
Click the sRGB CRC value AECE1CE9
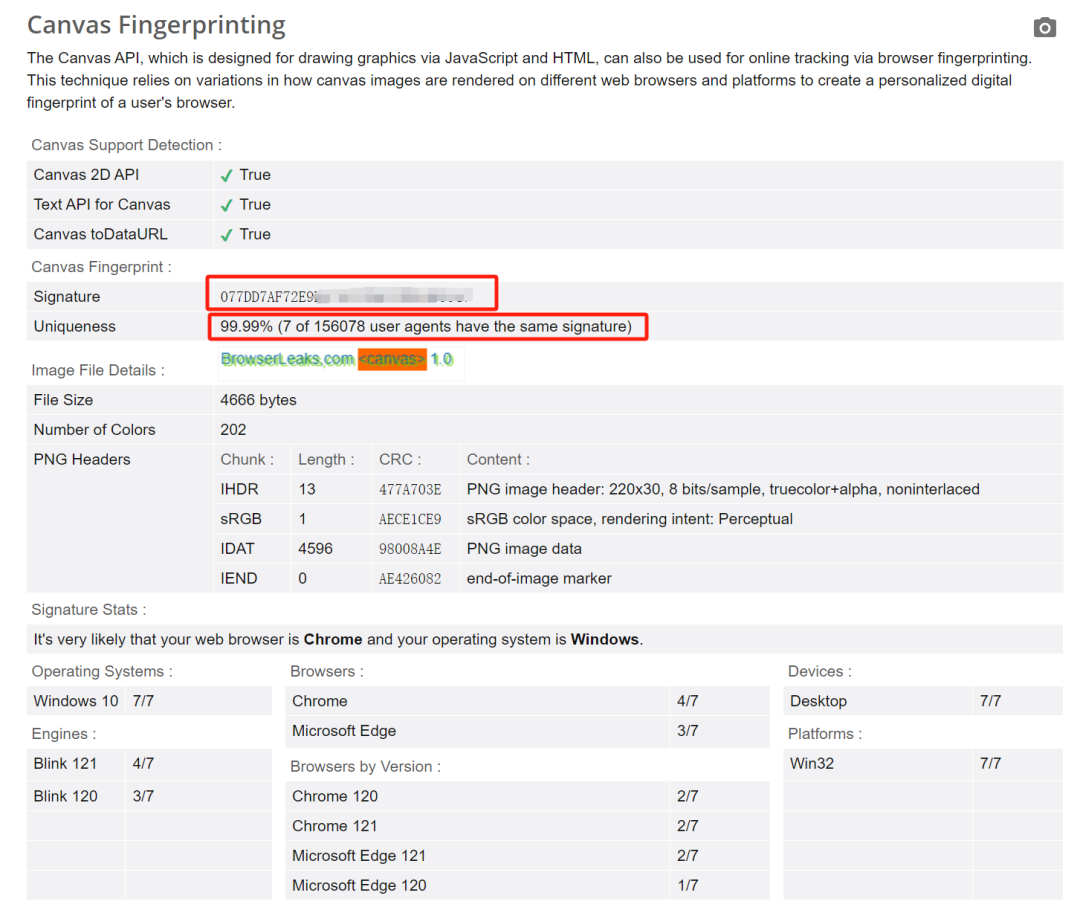coord(410,520)
